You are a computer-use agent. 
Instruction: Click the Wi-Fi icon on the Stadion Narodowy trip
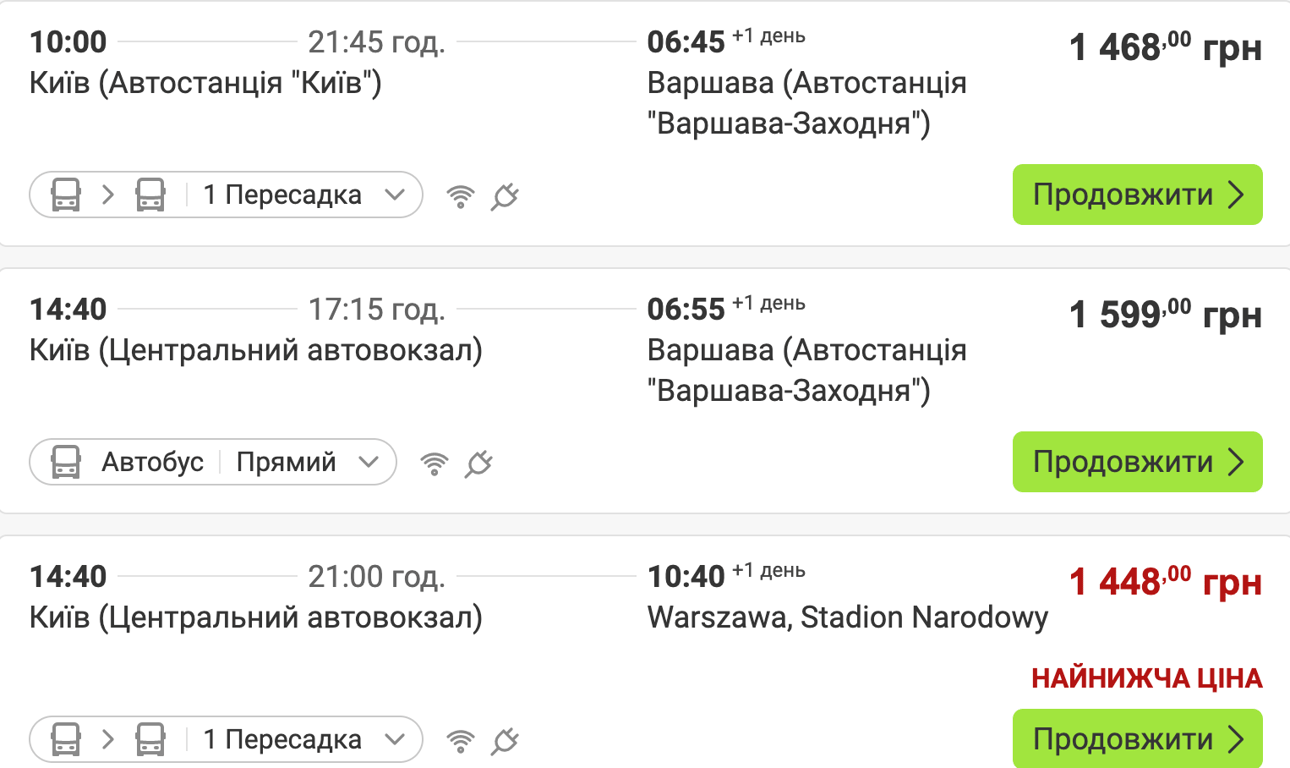point(459,739)
